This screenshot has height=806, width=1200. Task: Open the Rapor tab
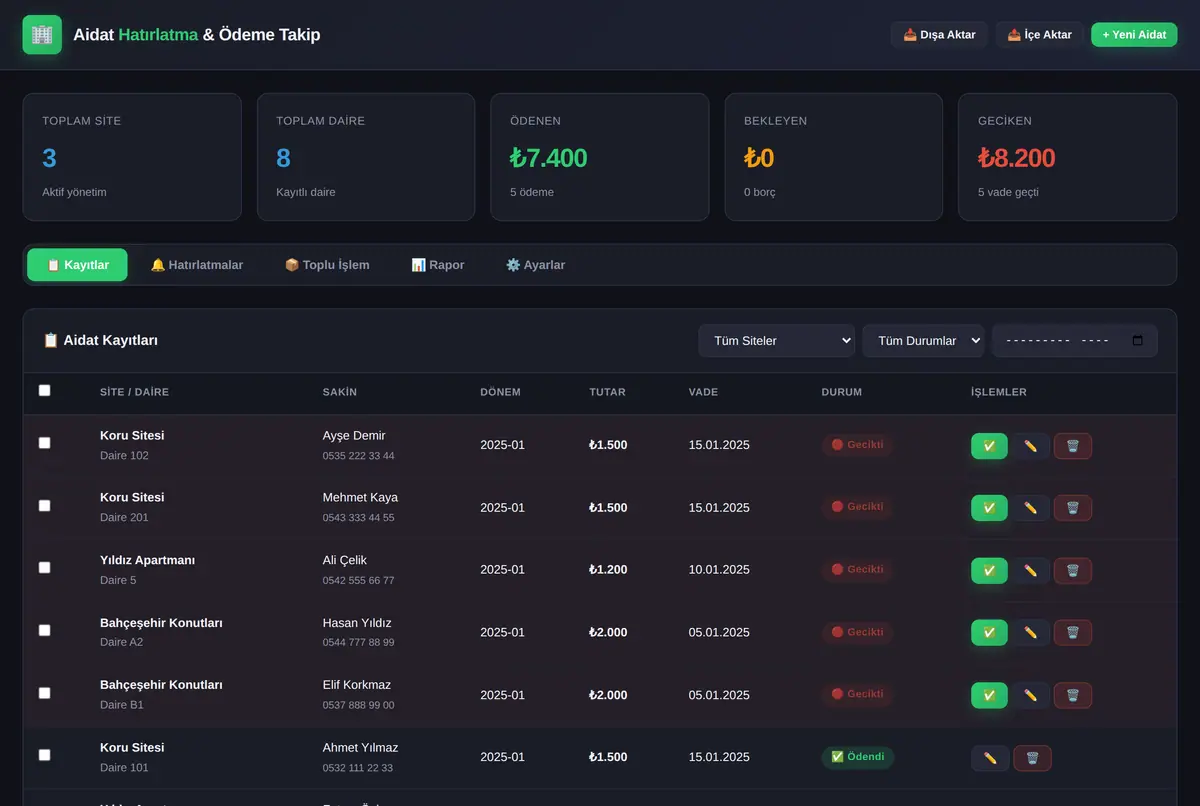tap(438, 265)
